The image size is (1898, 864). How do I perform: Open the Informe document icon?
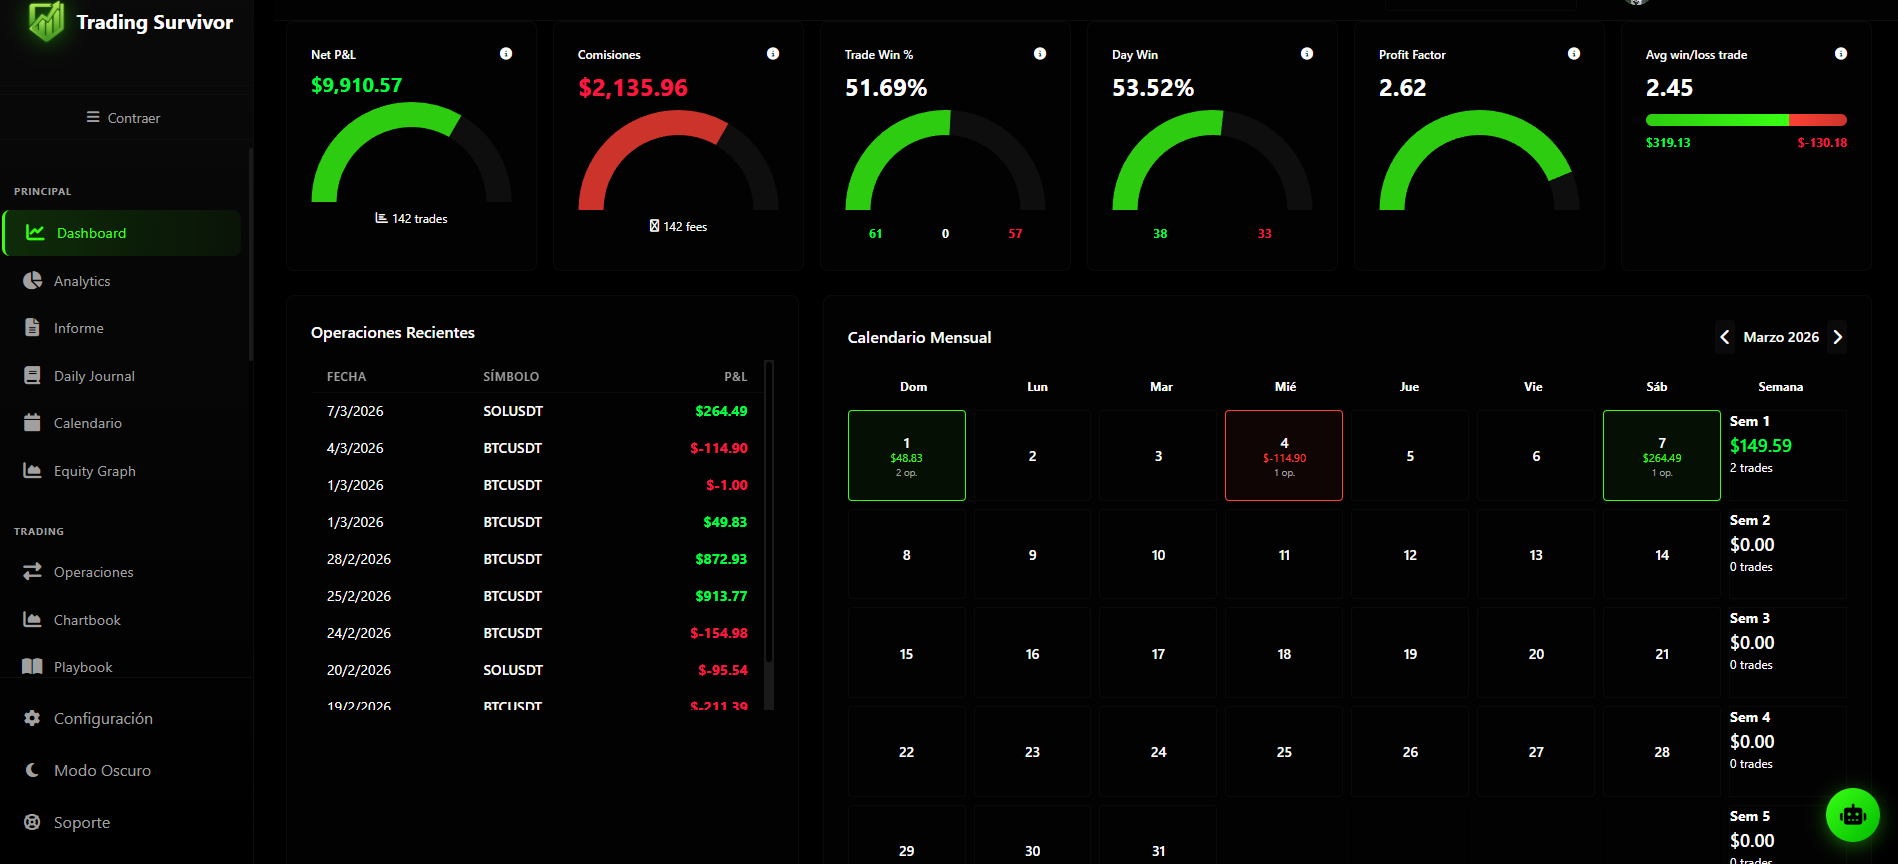tap(32, 328)
